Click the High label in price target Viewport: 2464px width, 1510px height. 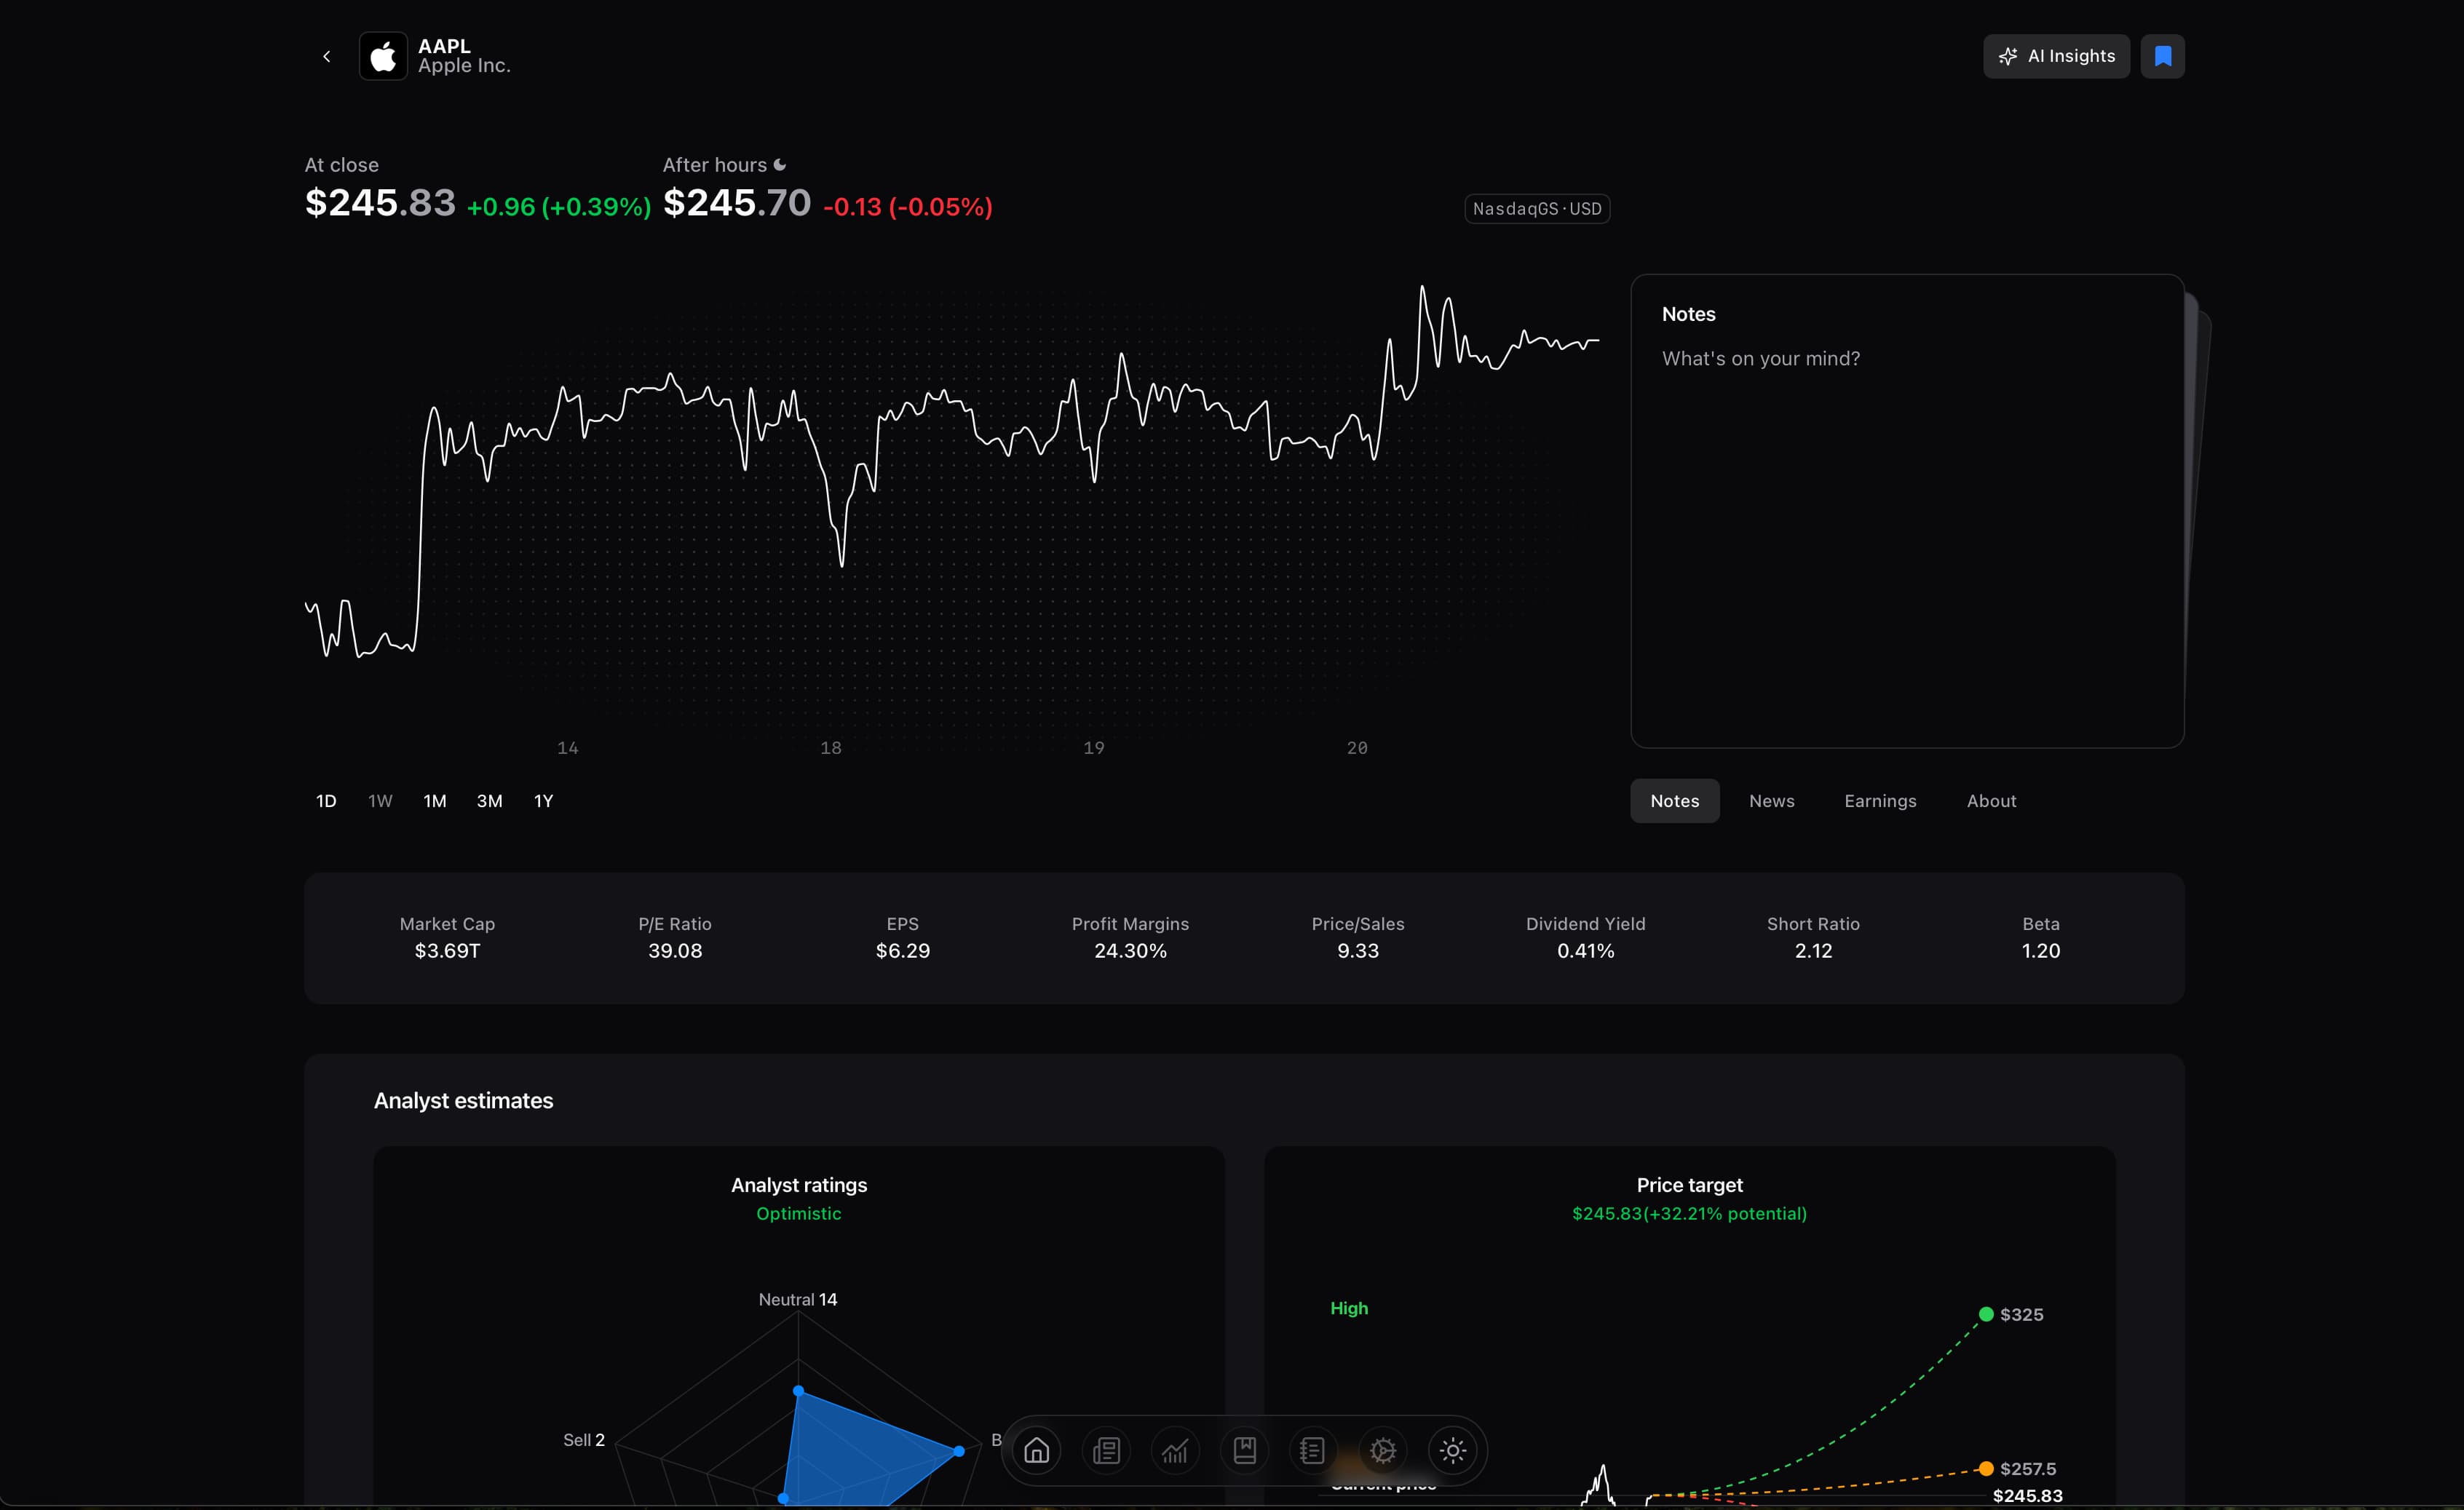pyautogui.click(x=1349, y=1309)
